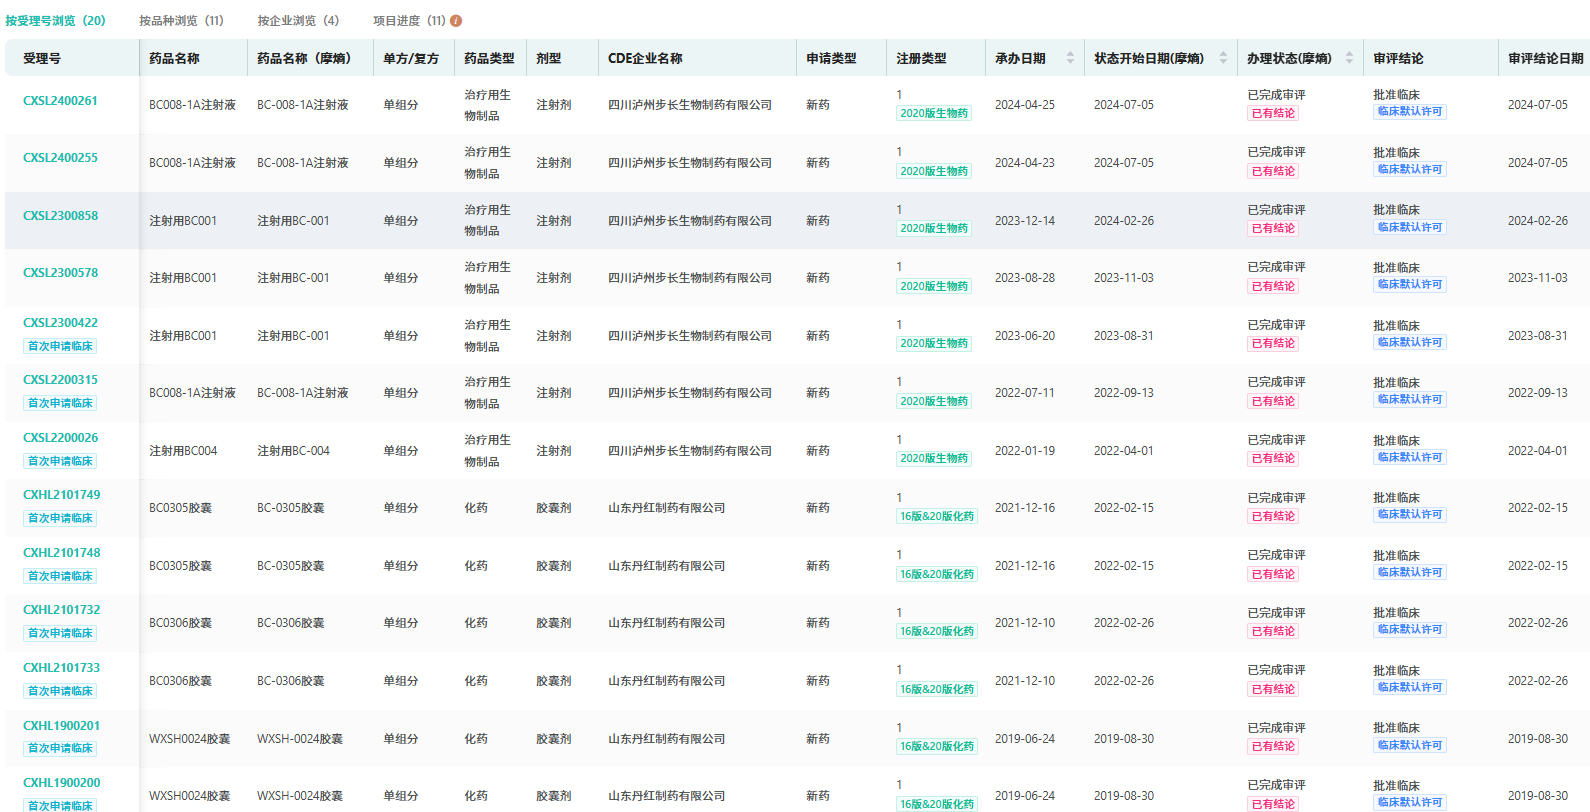Click the 单方/复方 column header

click(411, 58)
